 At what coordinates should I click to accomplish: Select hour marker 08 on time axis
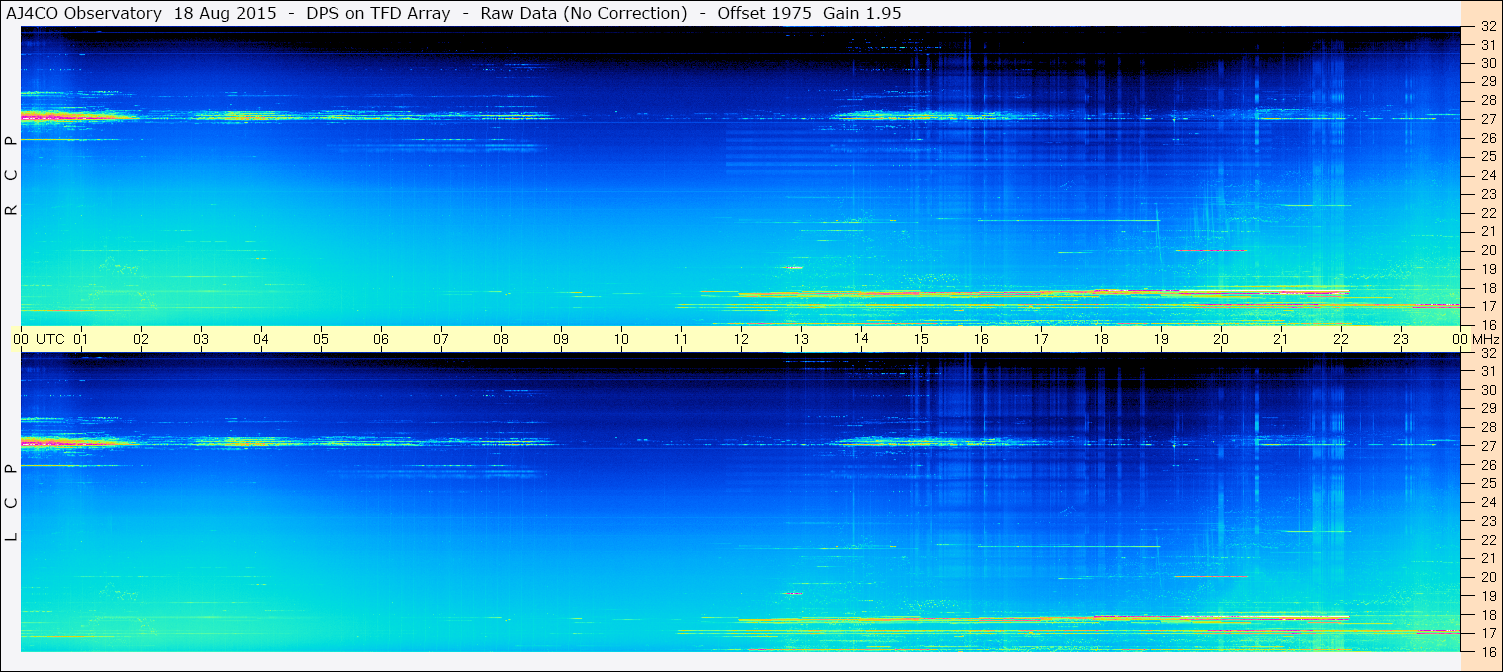pos(501,339)
